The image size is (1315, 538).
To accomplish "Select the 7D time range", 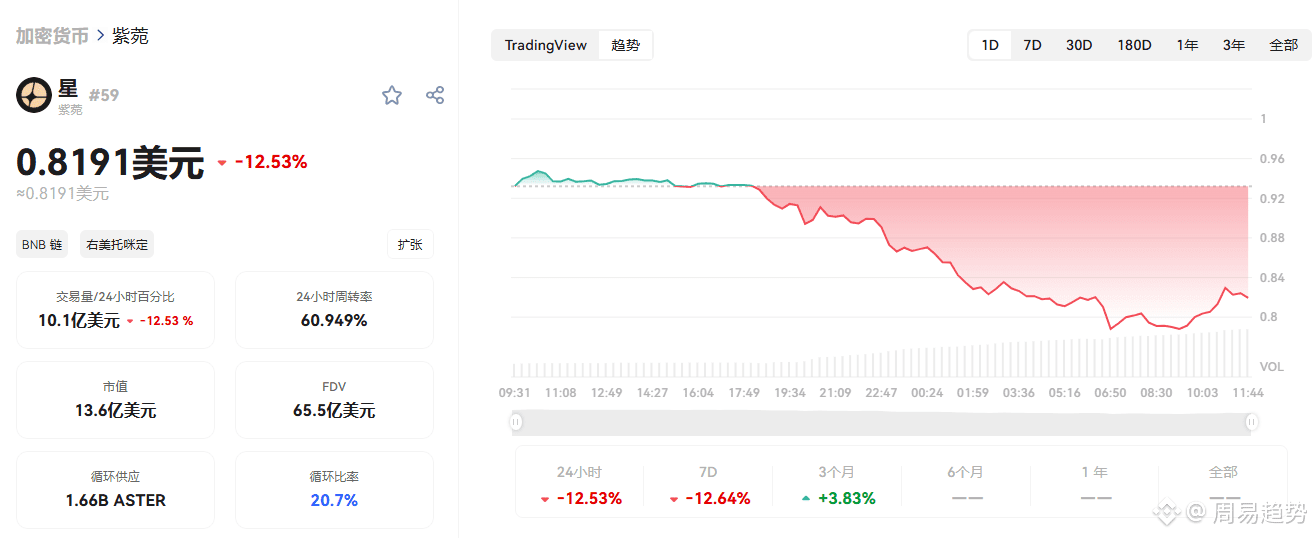I will point(1032,45).
